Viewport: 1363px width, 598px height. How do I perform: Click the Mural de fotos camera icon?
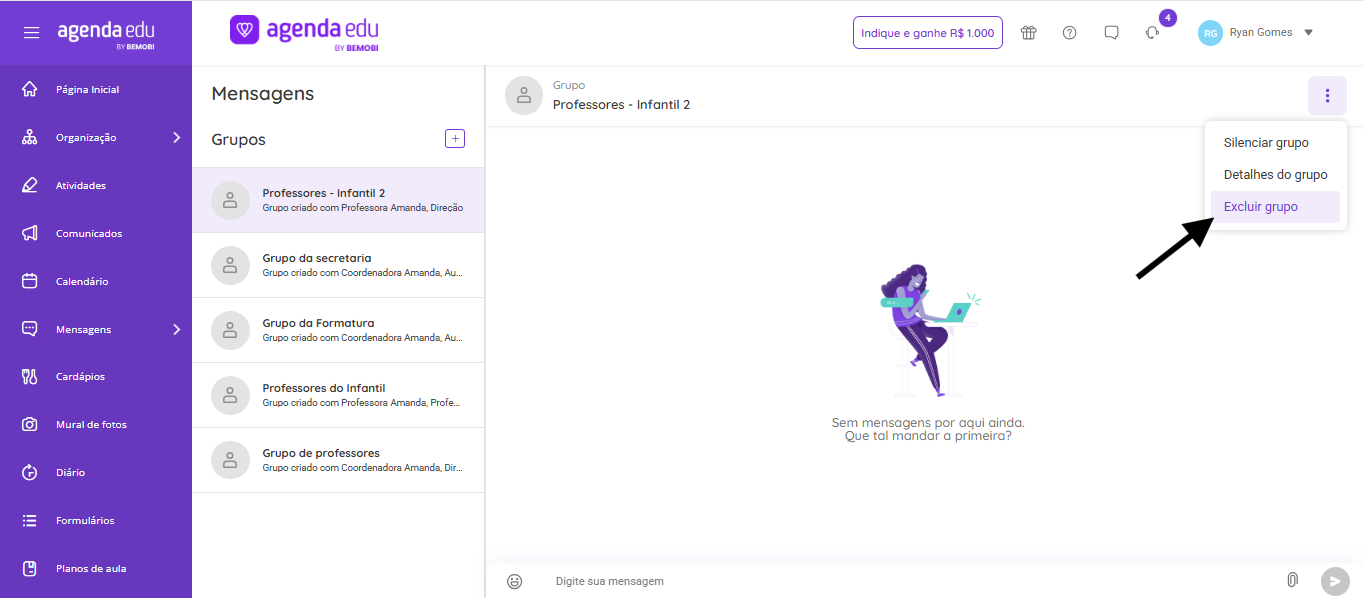click(30, 424)
